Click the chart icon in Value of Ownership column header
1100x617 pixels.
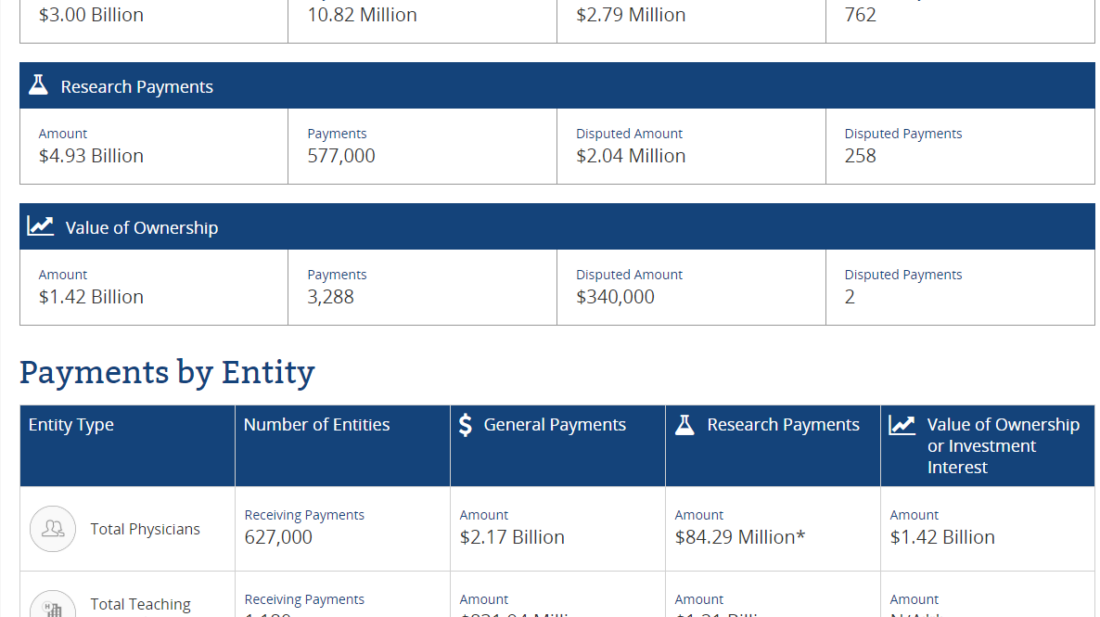pyautogui.click(x=903, y=424)
